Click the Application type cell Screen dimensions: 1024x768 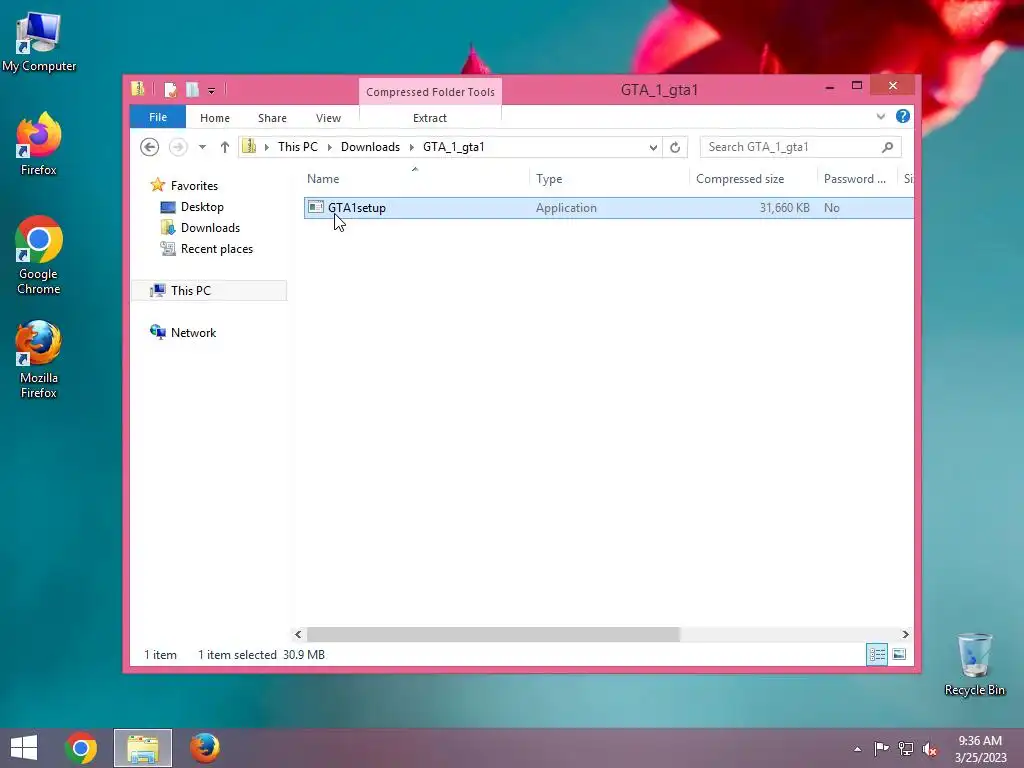(566, 208)
